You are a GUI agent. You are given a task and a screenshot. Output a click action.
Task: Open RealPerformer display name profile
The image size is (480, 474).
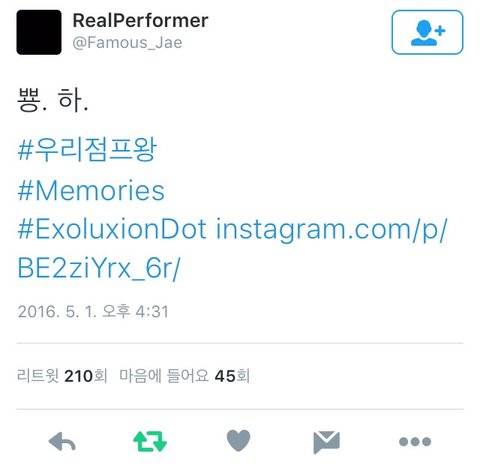[x=140, y=20]
